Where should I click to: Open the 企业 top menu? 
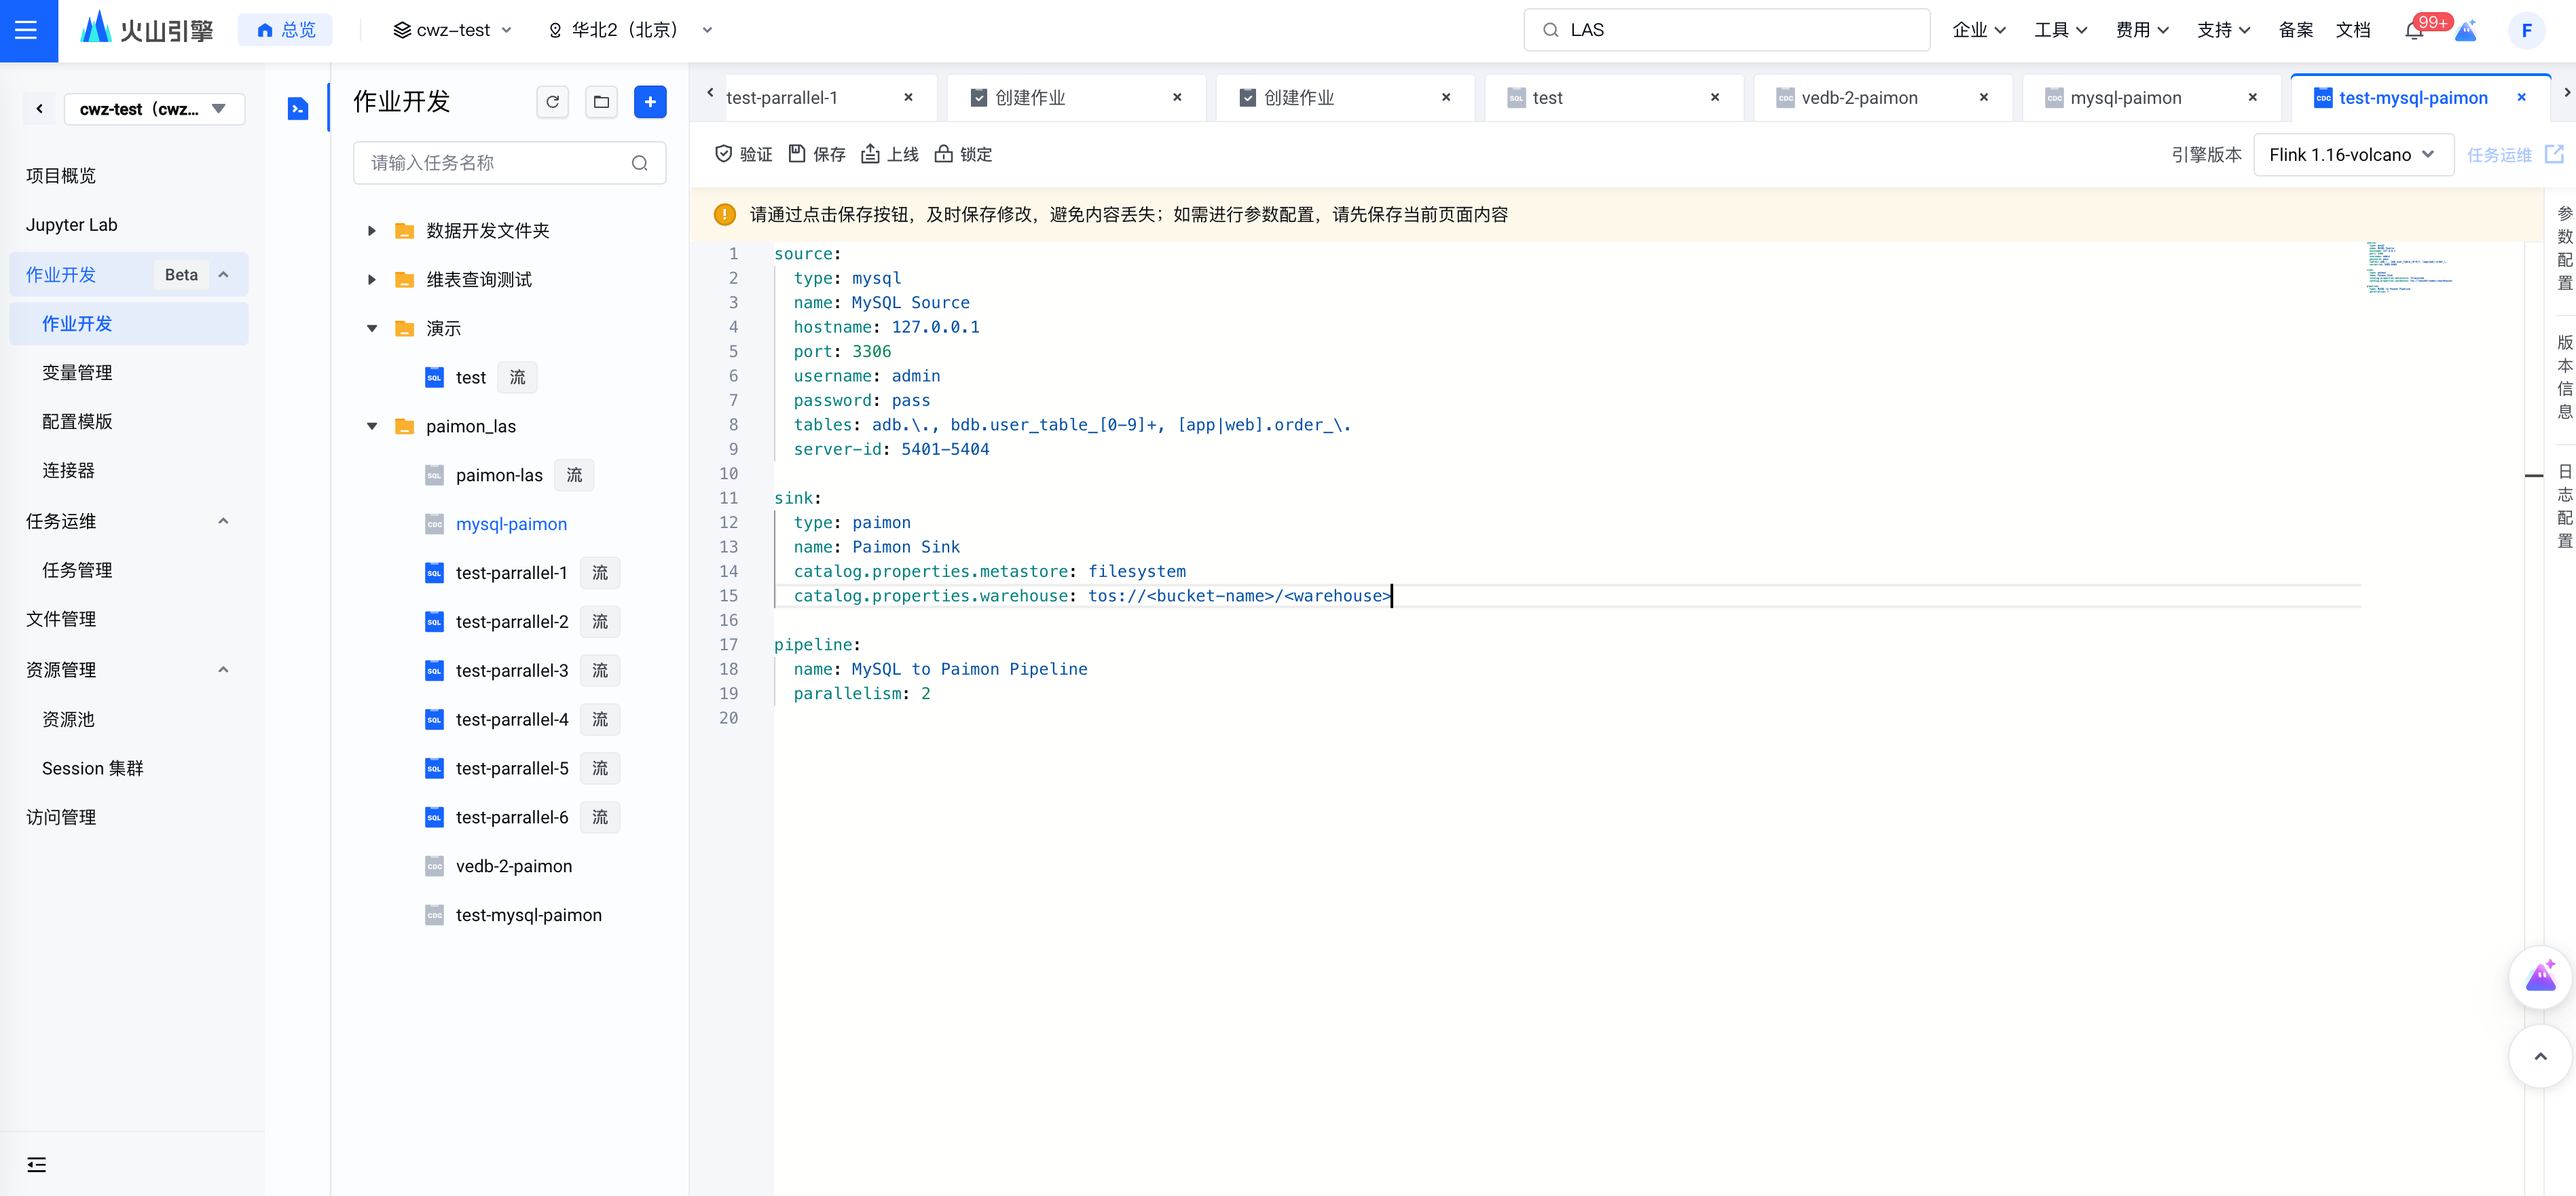(x=1979, y=30)
